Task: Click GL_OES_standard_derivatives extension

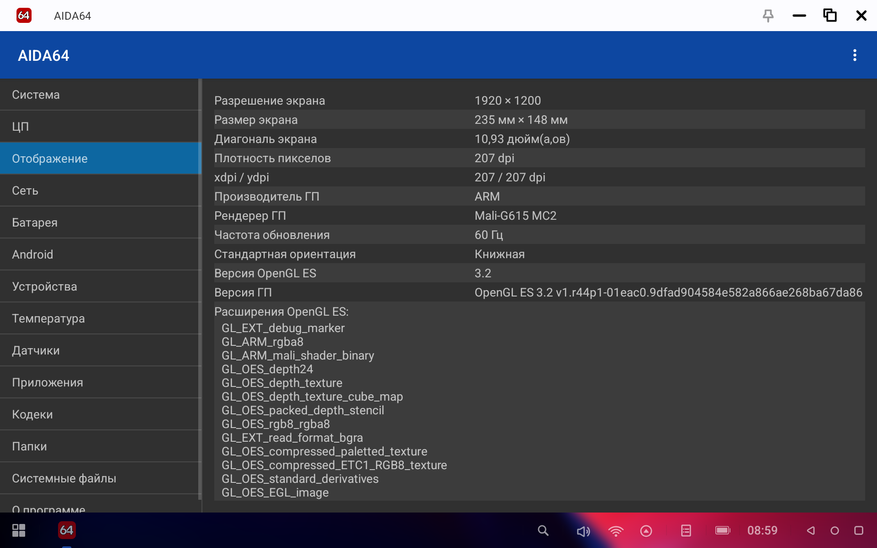Action: pyautogui.click(x=300, y=479)
